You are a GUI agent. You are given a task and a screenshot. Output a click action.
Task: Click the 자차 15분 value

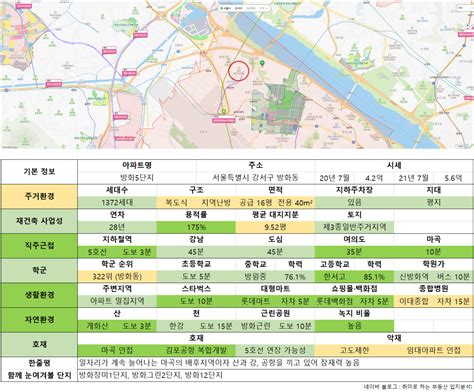click(453, 301)
